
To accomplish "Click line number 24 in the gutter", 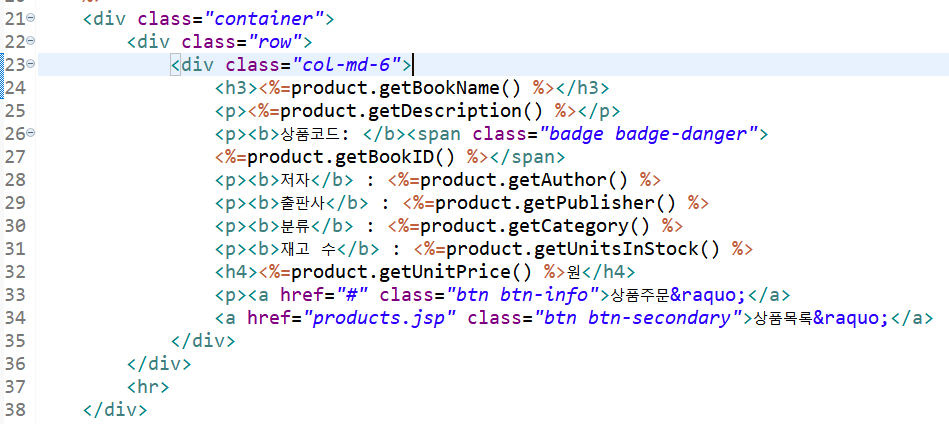I will click(16, 88).
